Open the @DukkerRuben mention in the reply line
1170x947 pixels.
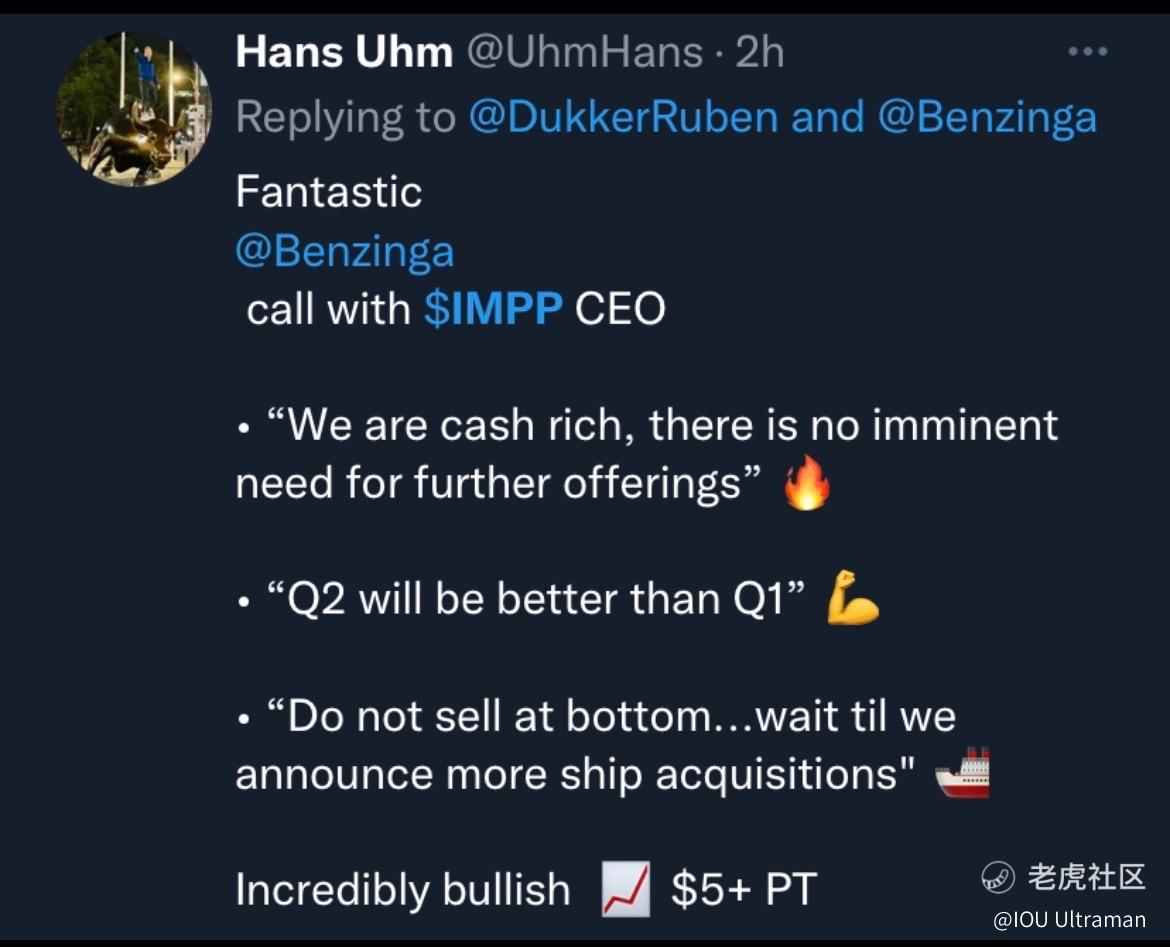[x=624, y=117]
